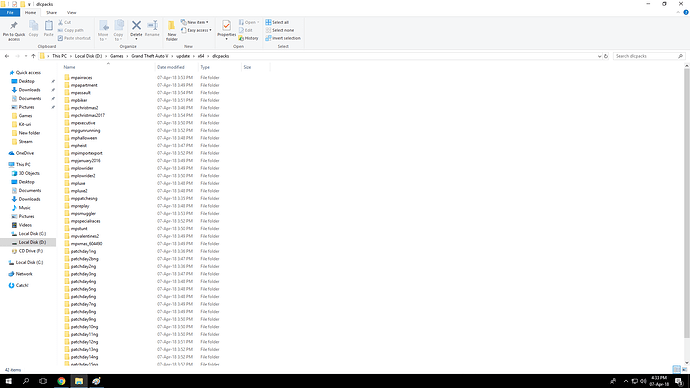Click Select all in the Select group
This screenshot has width=690, height=388.
[277, 22]
